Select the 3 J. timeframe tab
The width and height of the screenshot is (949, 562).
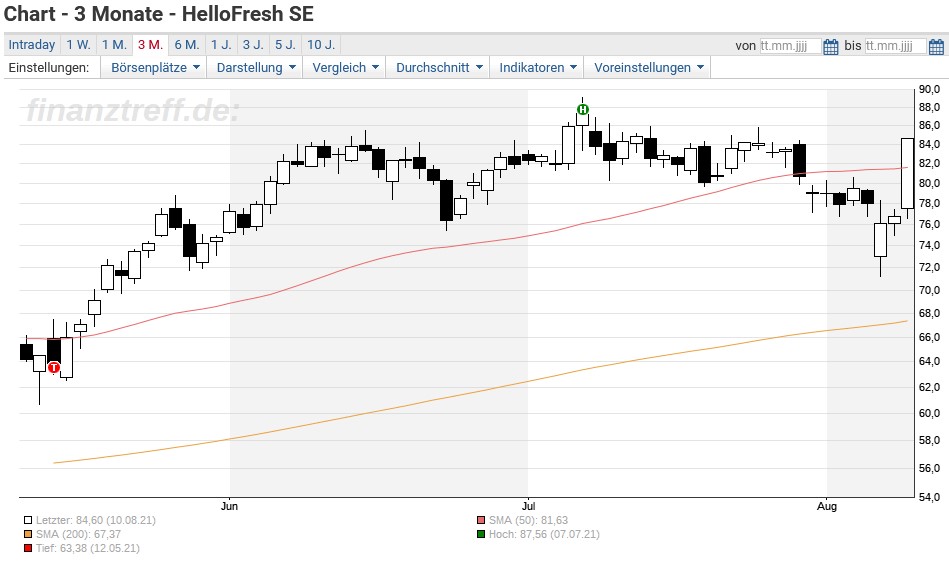click(253, 45)
